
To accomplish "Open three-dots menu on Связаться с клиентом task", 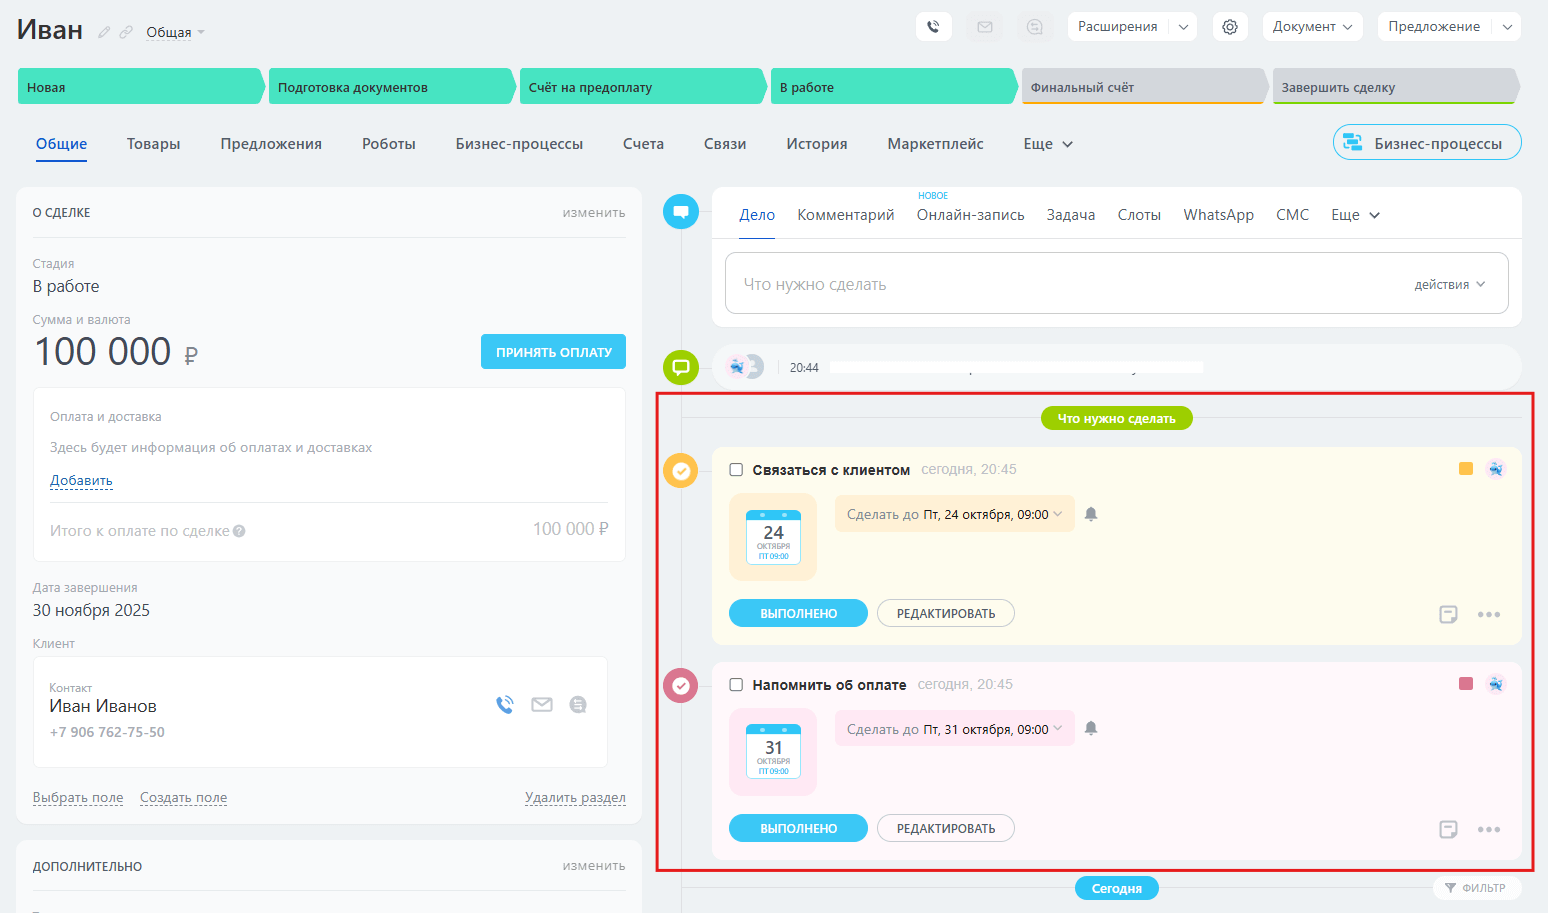I will tap(1488, 614).
